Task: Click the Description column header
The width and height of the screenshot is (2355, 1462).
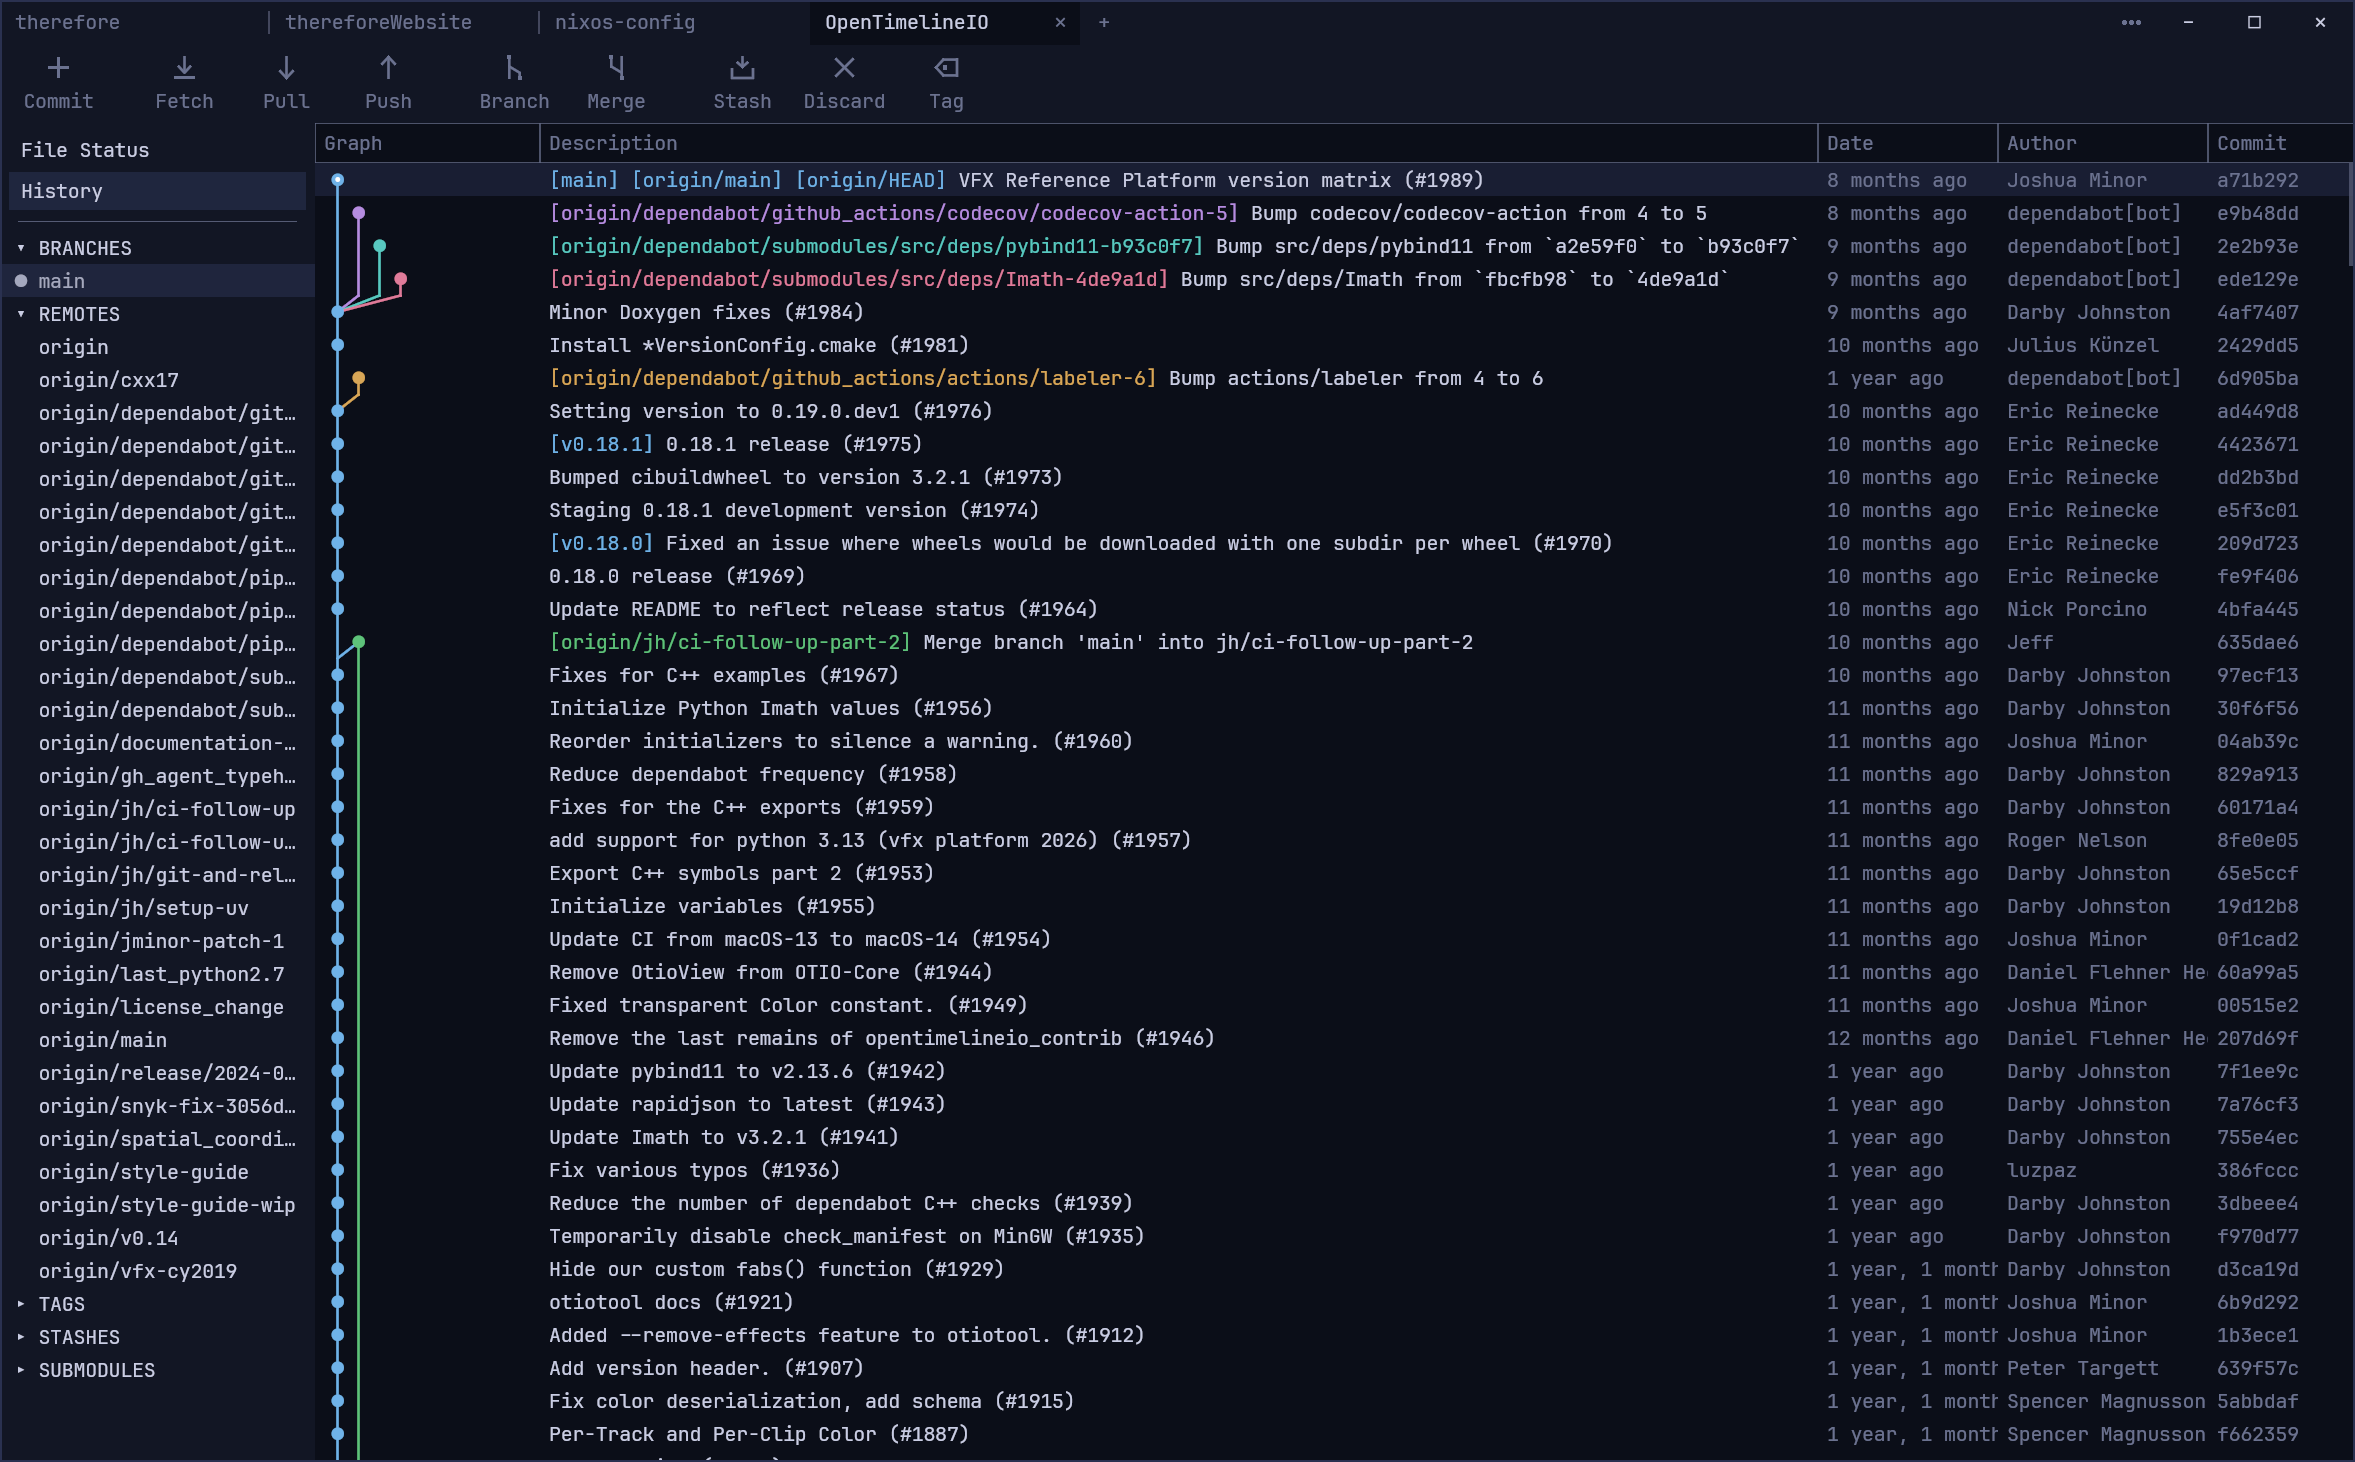Action: [1178, 143]
